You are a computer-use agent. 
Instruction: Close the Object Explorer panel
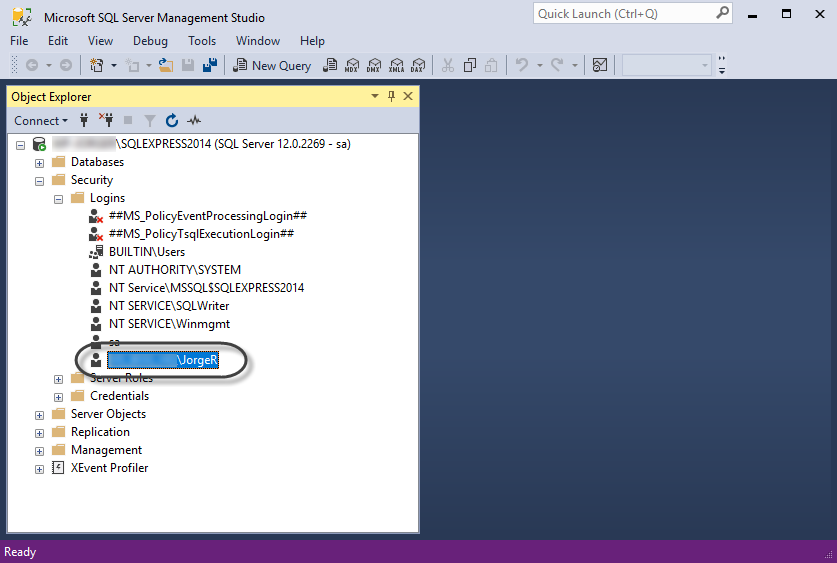pos(408,96)
